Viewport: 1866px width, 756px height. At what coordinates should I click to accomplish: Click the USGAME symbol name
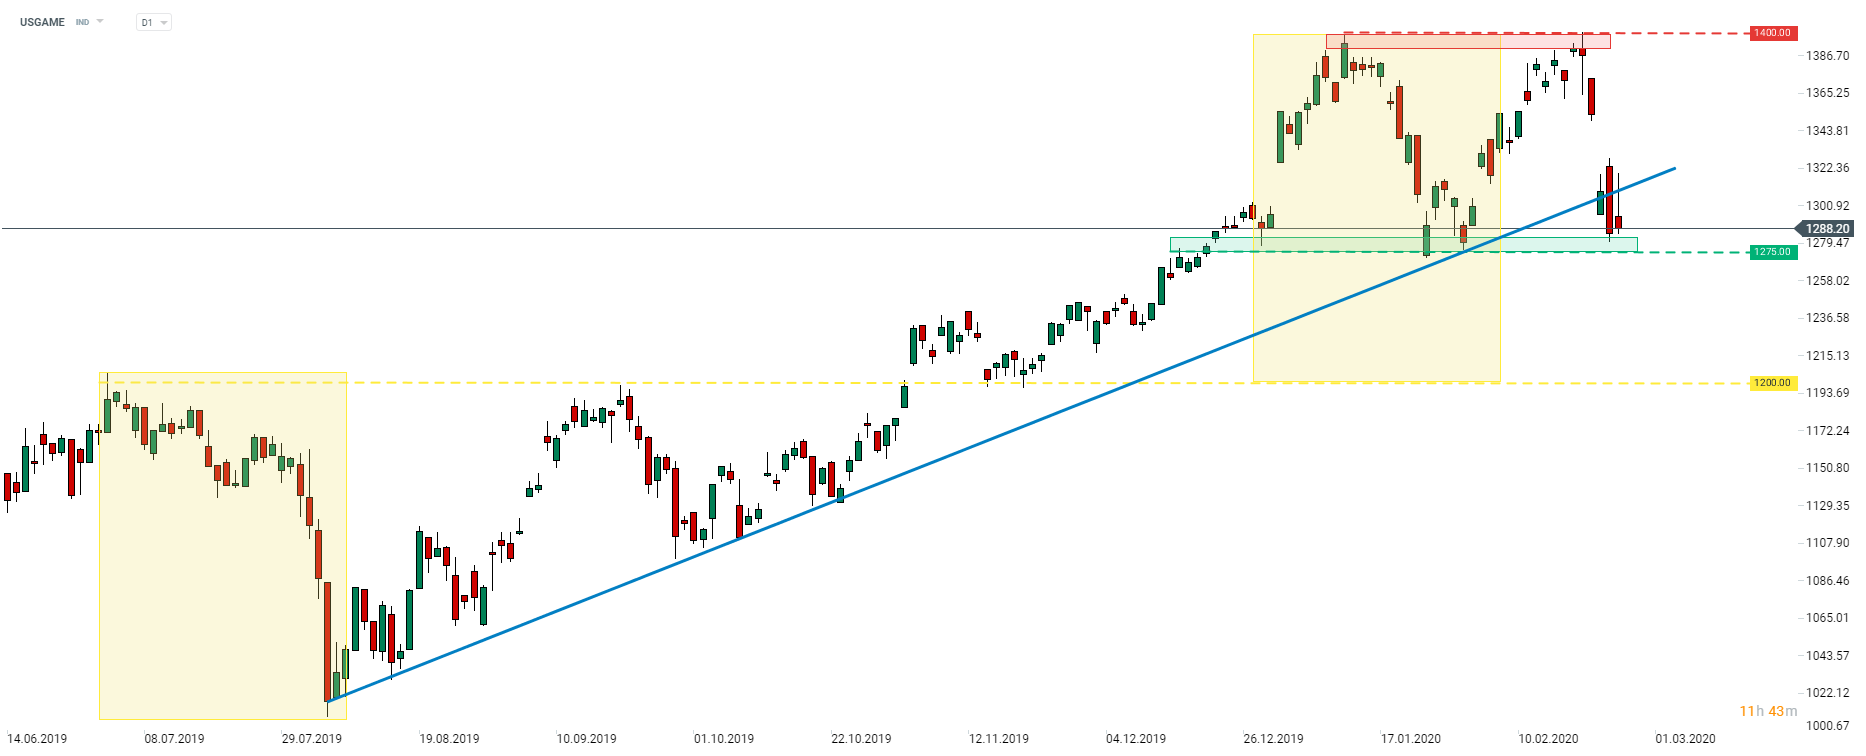click(x=42, y=22)
